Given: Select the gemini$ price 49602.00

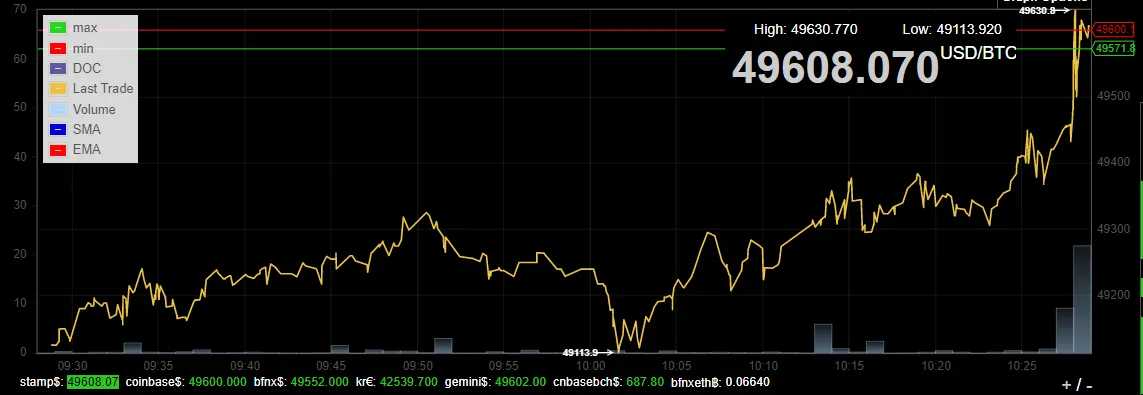Looking at the screenshot, I should (520, 382).
